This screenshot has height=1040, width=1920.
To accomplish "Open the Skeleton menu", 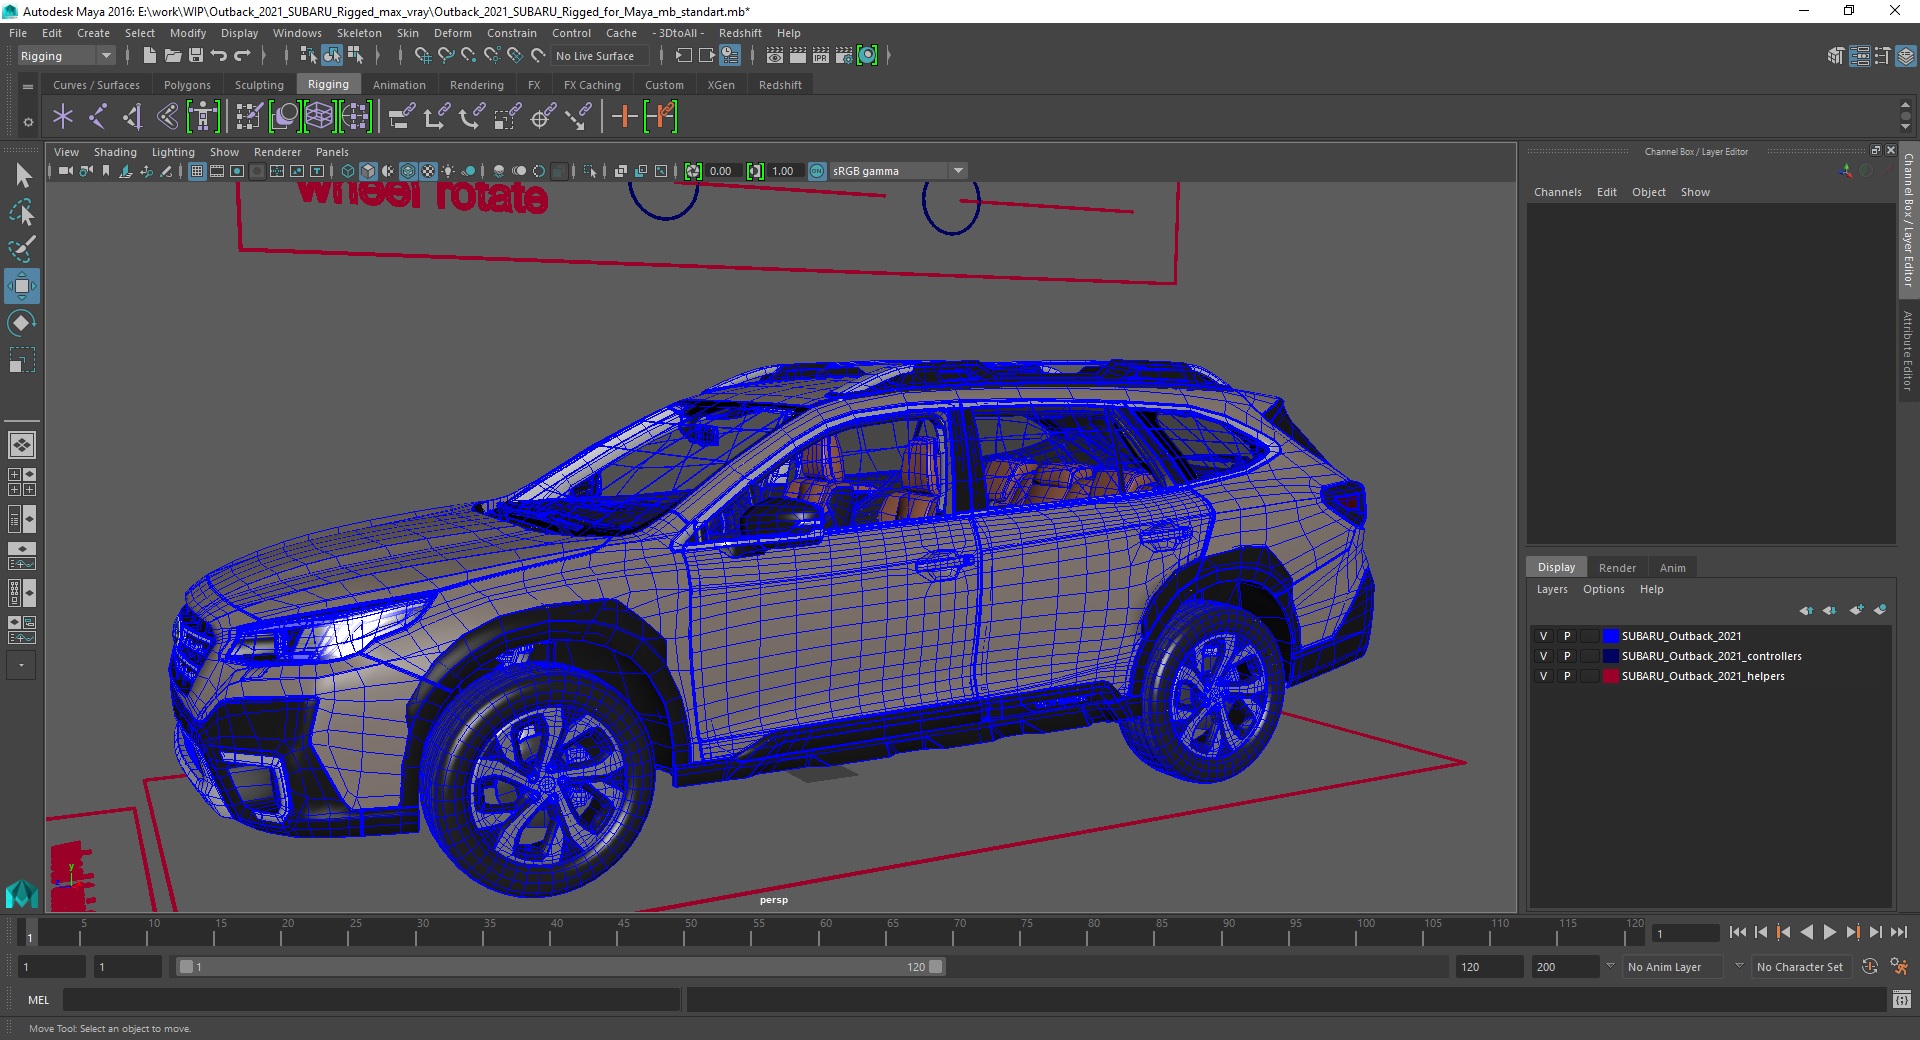I will (359, 33).
